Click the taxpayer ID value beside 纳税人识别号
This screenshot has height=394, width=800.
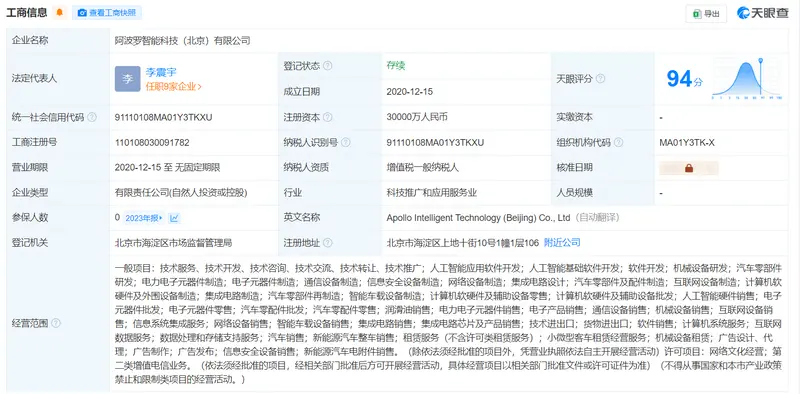click(x=435, y=142)
